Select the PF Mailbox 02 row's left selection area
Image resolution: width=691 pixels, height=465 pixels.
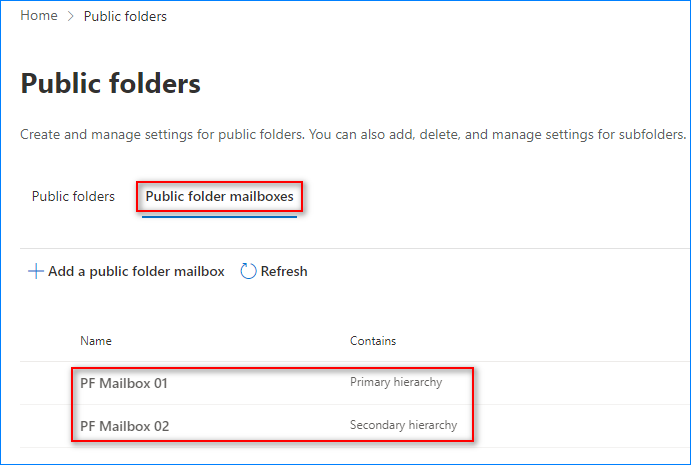coord(46,426)
